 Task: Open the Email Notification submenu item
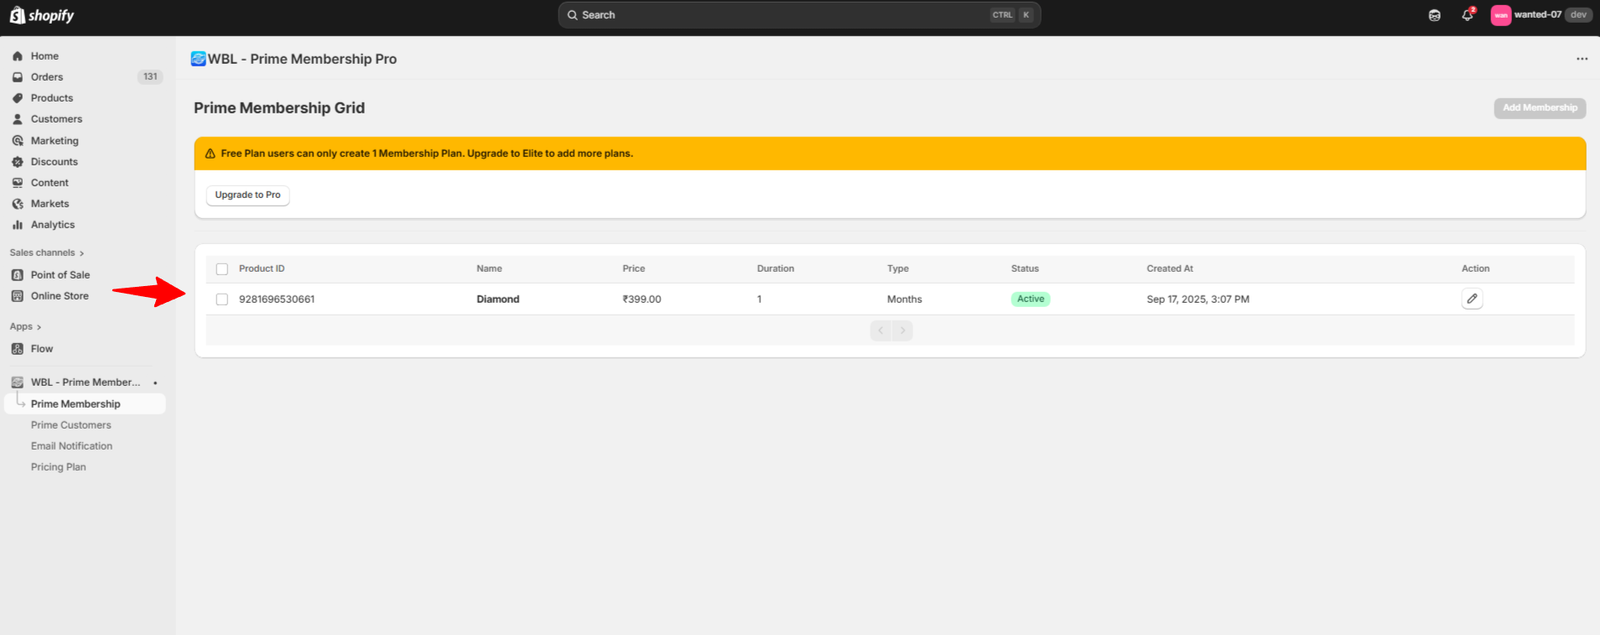click(x=71, y=446)
